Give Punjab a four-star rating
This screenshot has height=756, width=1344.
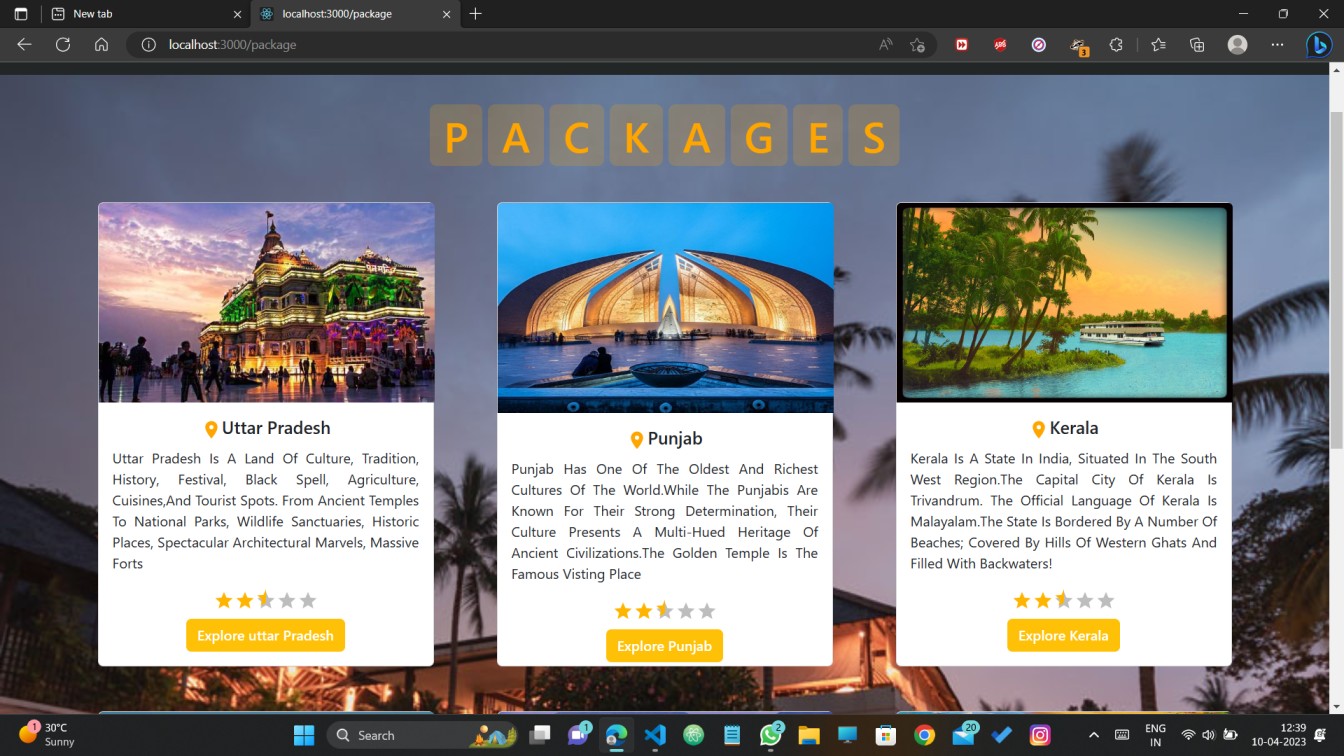click(686, 610)
